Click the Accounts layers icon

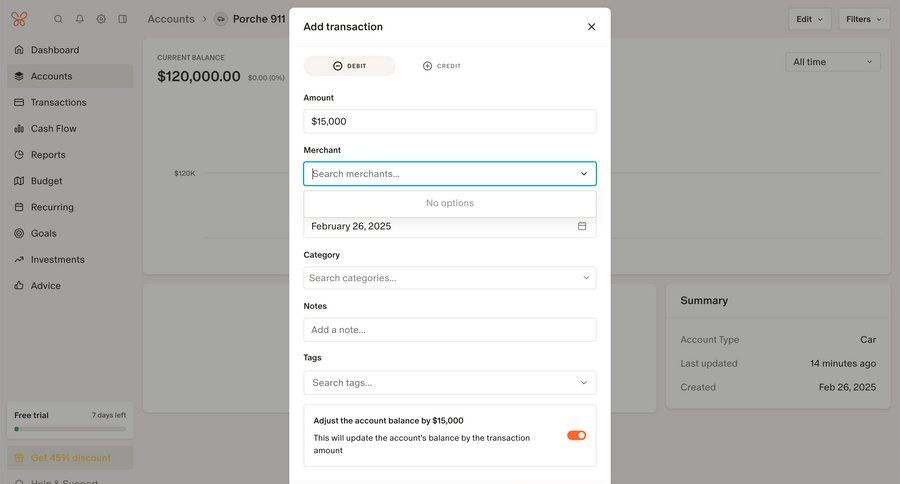point(19,76)
